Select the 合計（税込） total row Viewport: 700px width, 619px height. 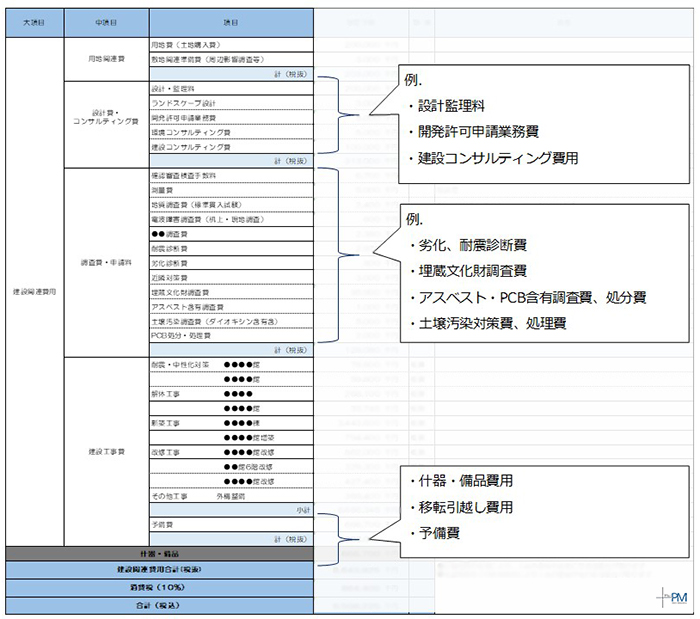(160, 606)
